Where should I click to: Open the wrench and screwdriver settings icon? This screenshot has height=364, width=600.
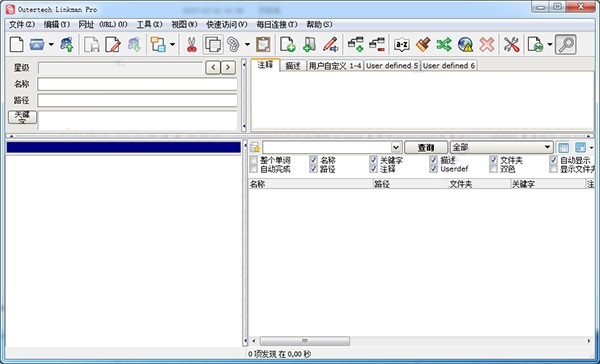click(511, 44)
